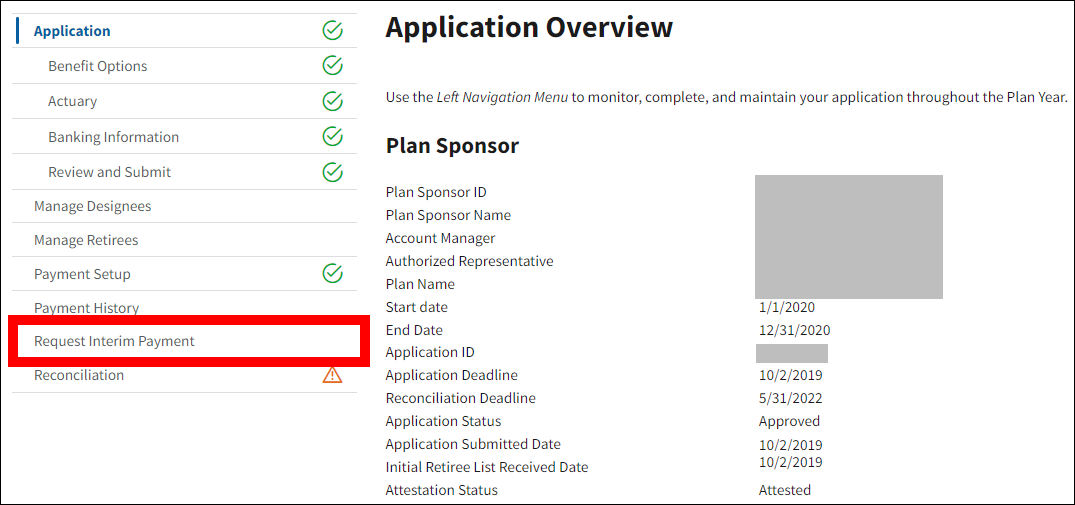Click the Actuary green checkmark icon
The height and width of the screenshot is (505, 1075).
click(x=333, y=101)
